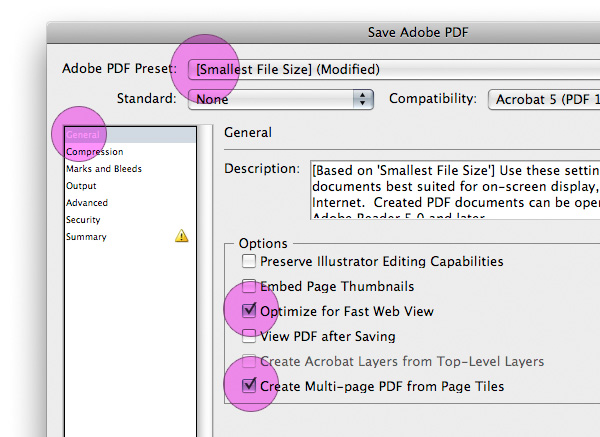This screenshot has width=600, height=437.
Task: Select Summary in the settings list
Action: [x=130, y=237]
